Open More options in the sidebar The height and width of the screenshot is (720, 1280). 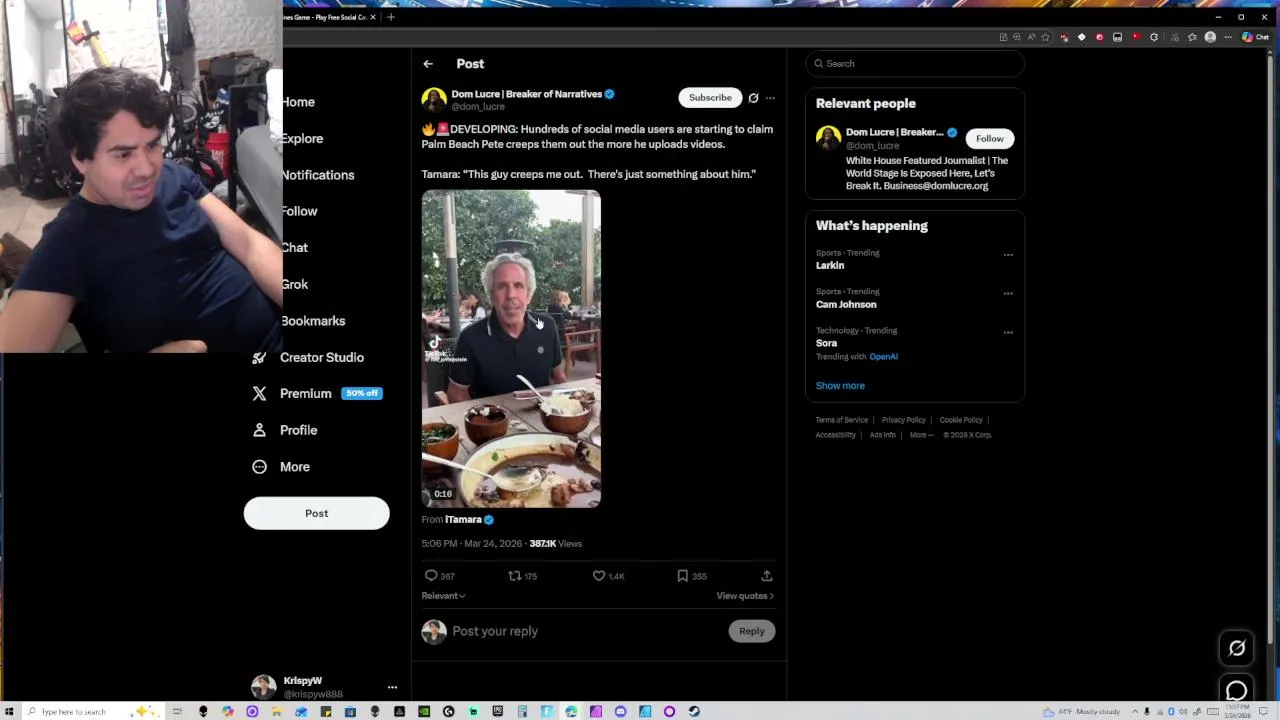click(x=281, y=467)
